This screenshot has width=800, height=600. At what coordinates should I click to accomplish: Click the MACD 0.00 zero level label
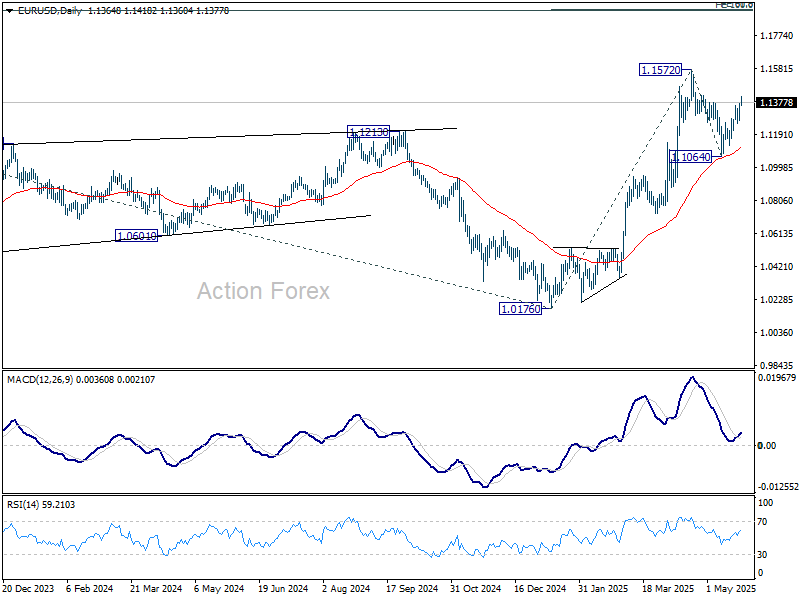pyautogui.click(x=767, y=445)
